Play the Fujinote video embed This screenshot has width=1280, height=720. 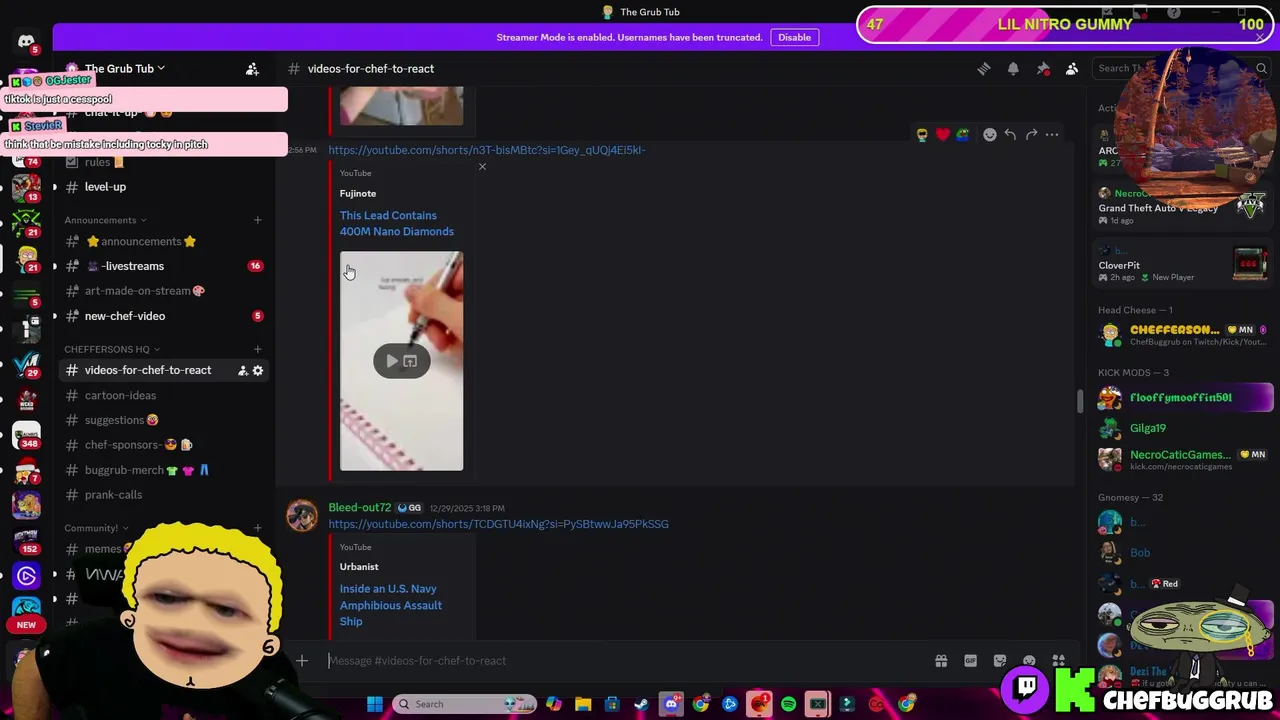391,361
